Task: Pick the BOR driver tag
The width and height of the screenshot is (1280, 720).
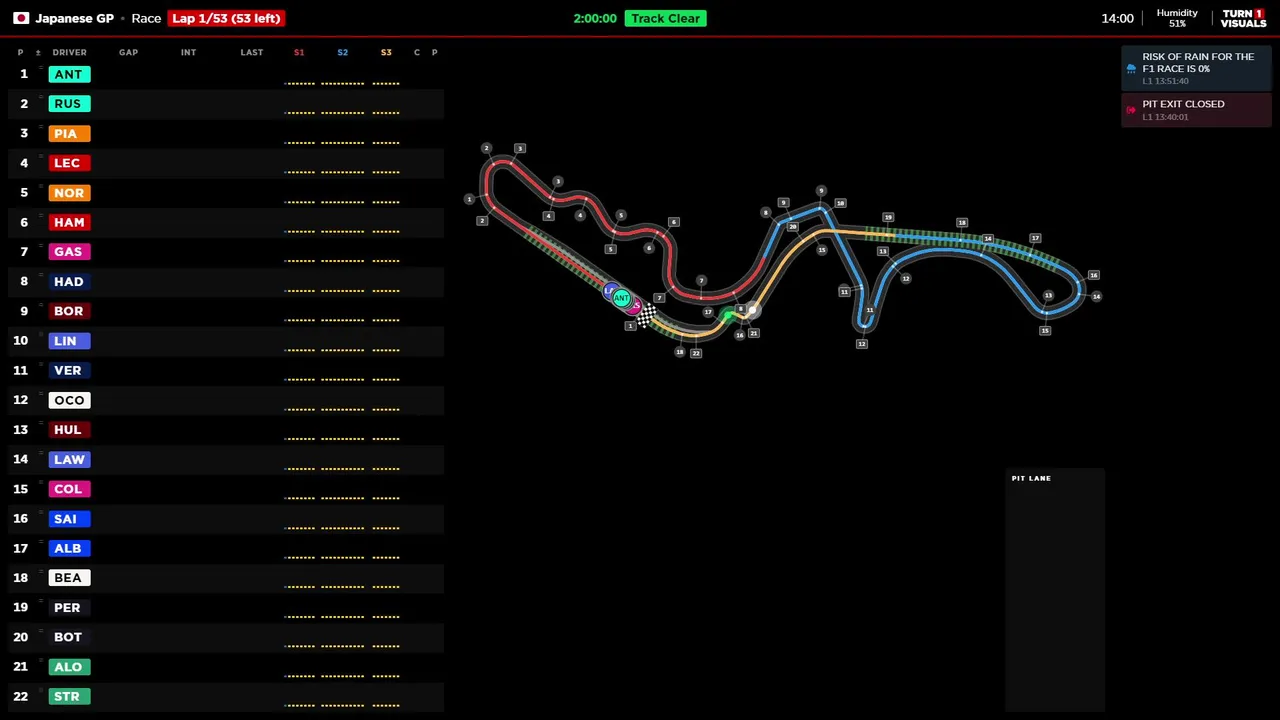Action: (x=69, y=311)
